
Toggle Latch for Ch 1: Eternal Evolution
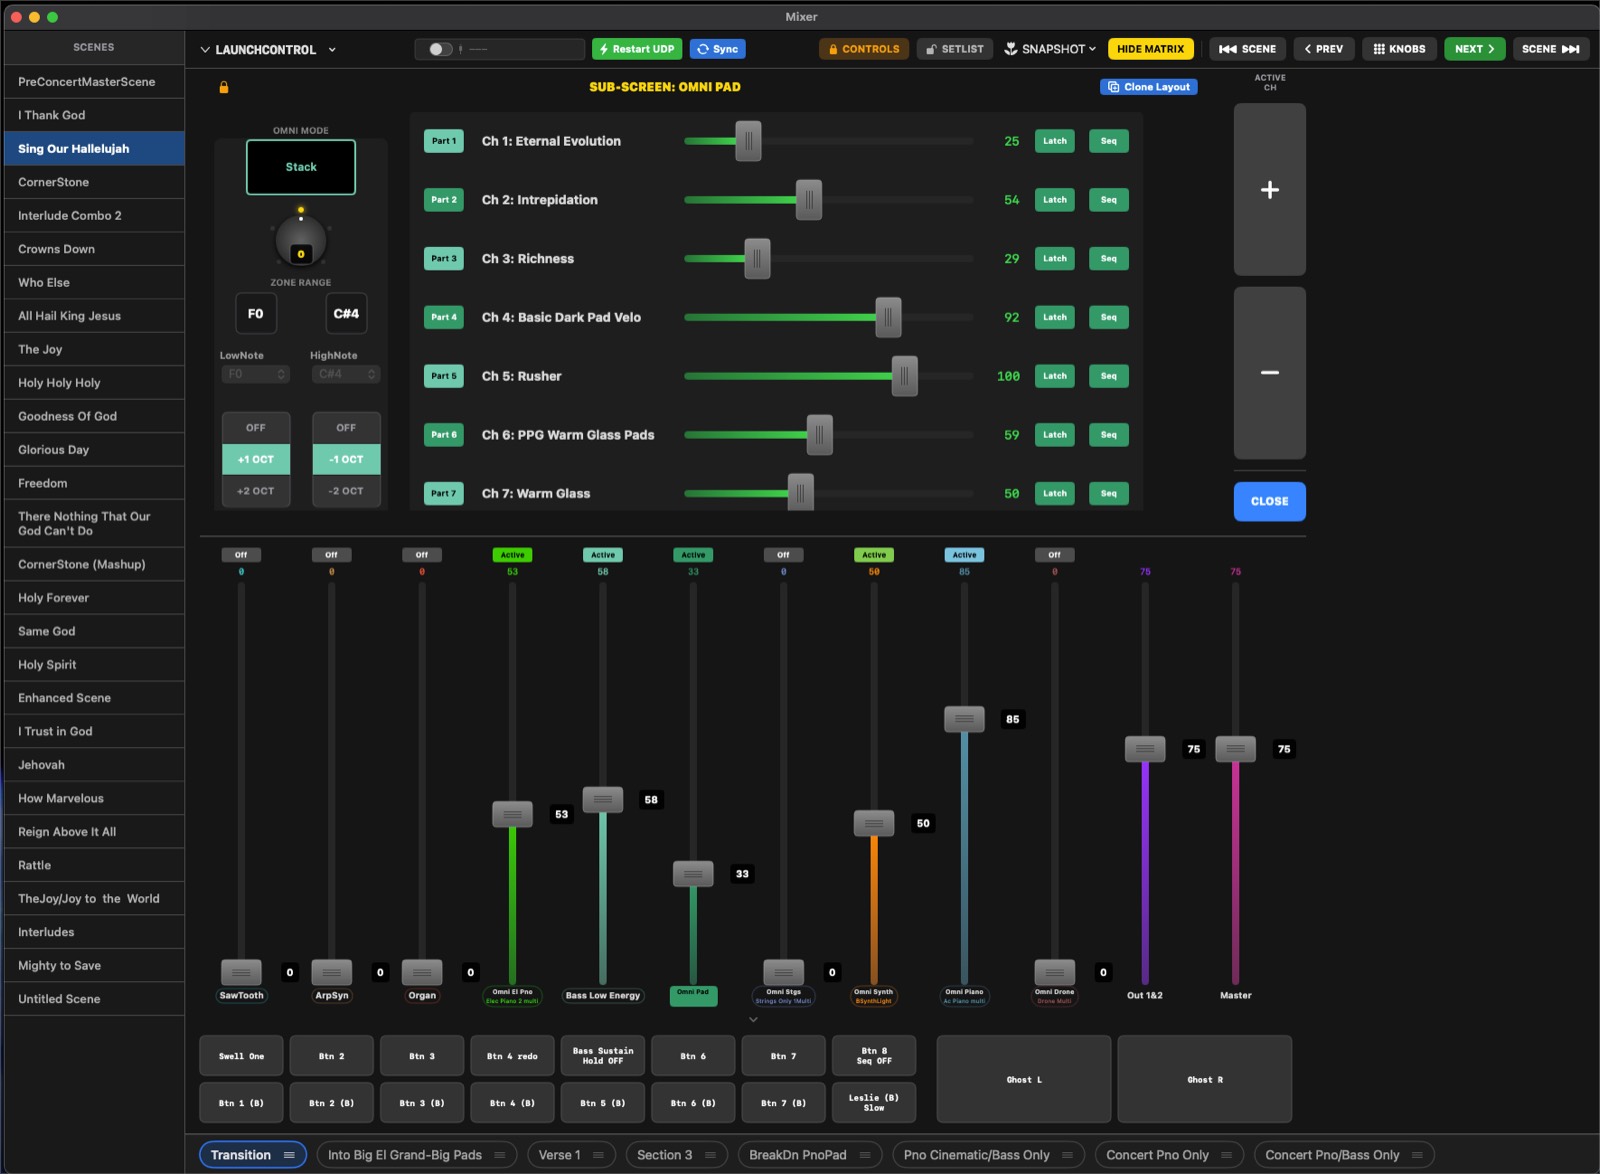[1055, 141]
